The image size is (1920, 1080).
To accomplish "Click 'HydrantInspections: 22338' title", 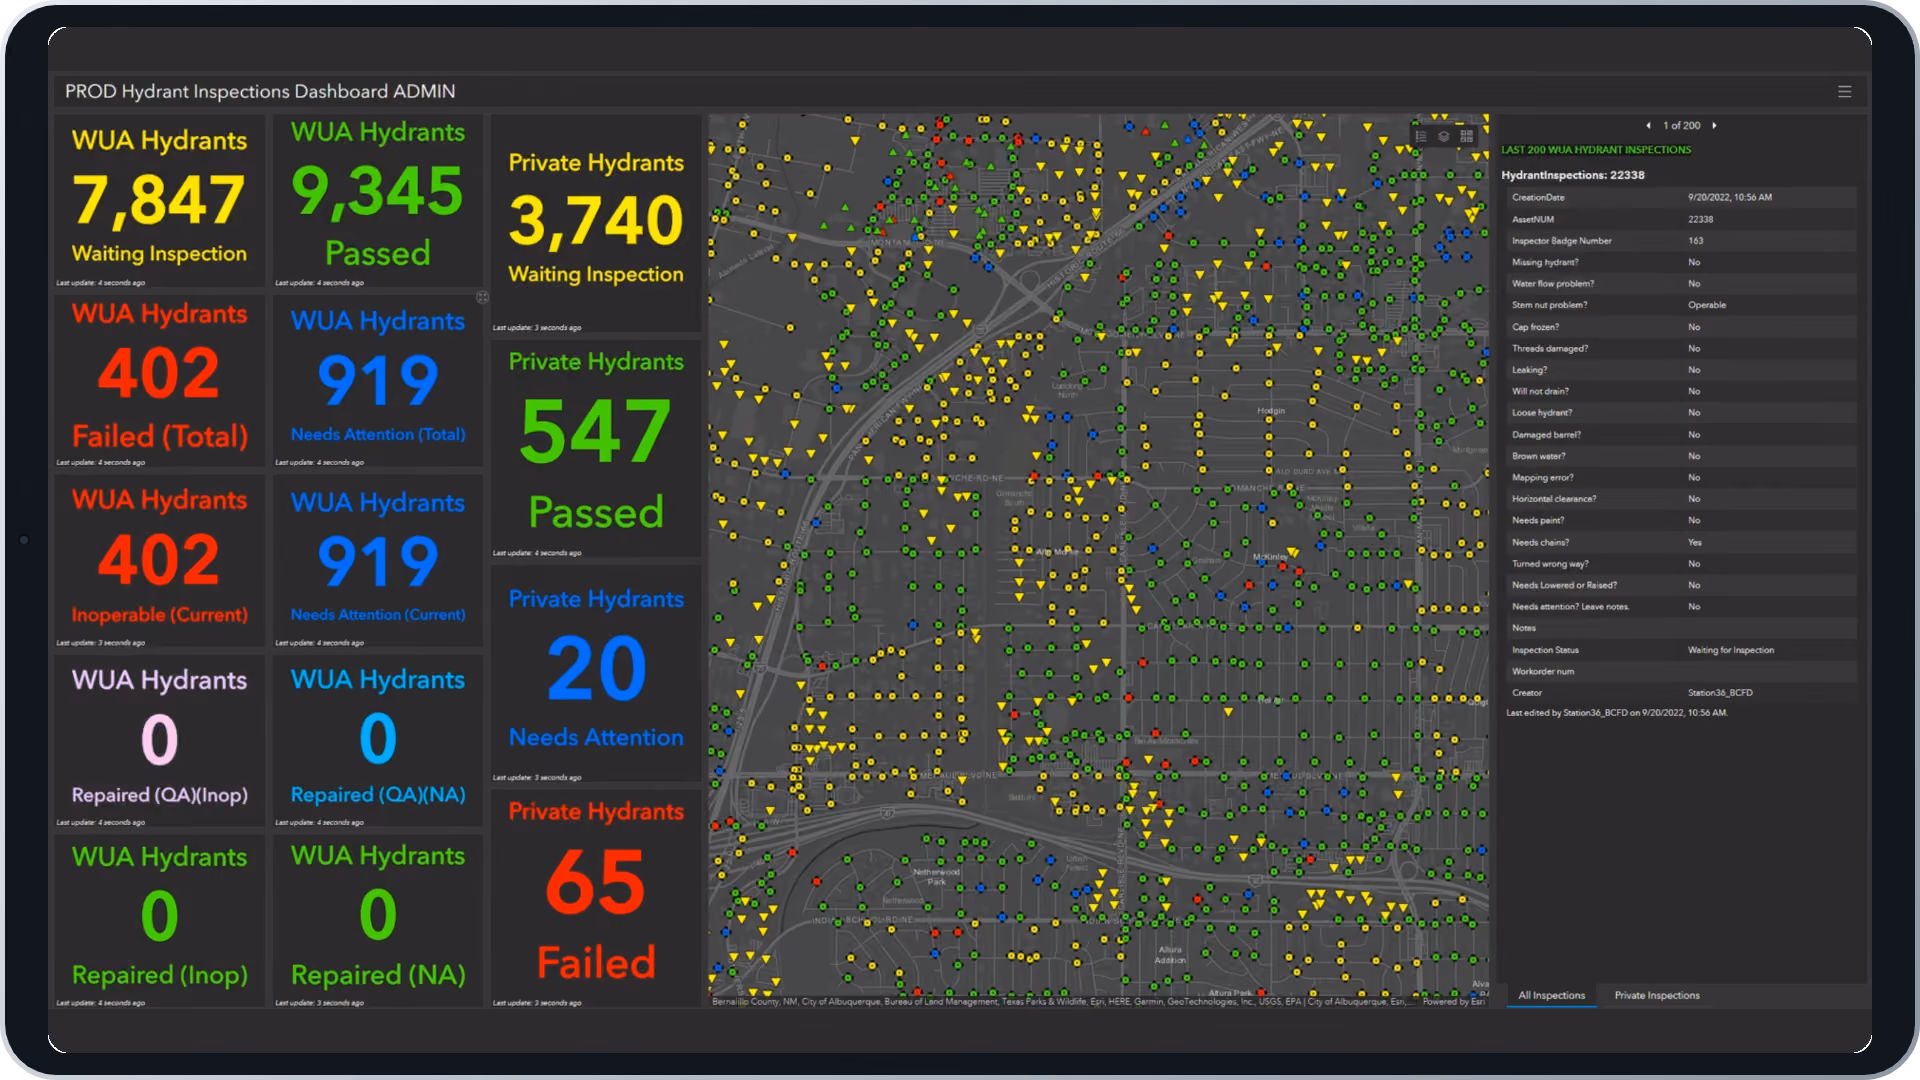I will coord(1573,175).
